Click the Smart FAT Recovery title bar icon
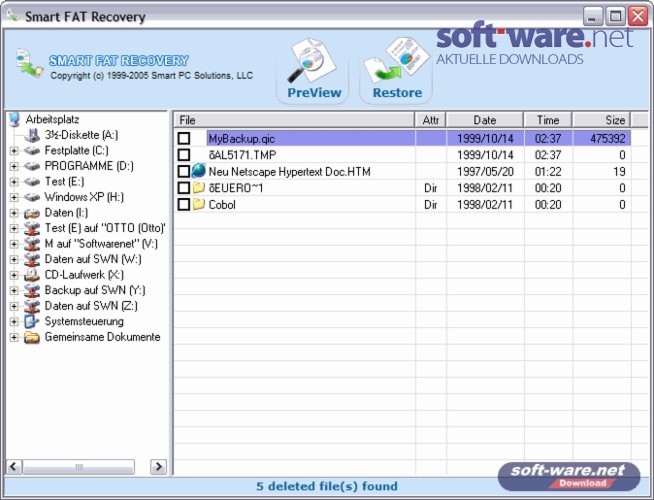 [13, 16]
